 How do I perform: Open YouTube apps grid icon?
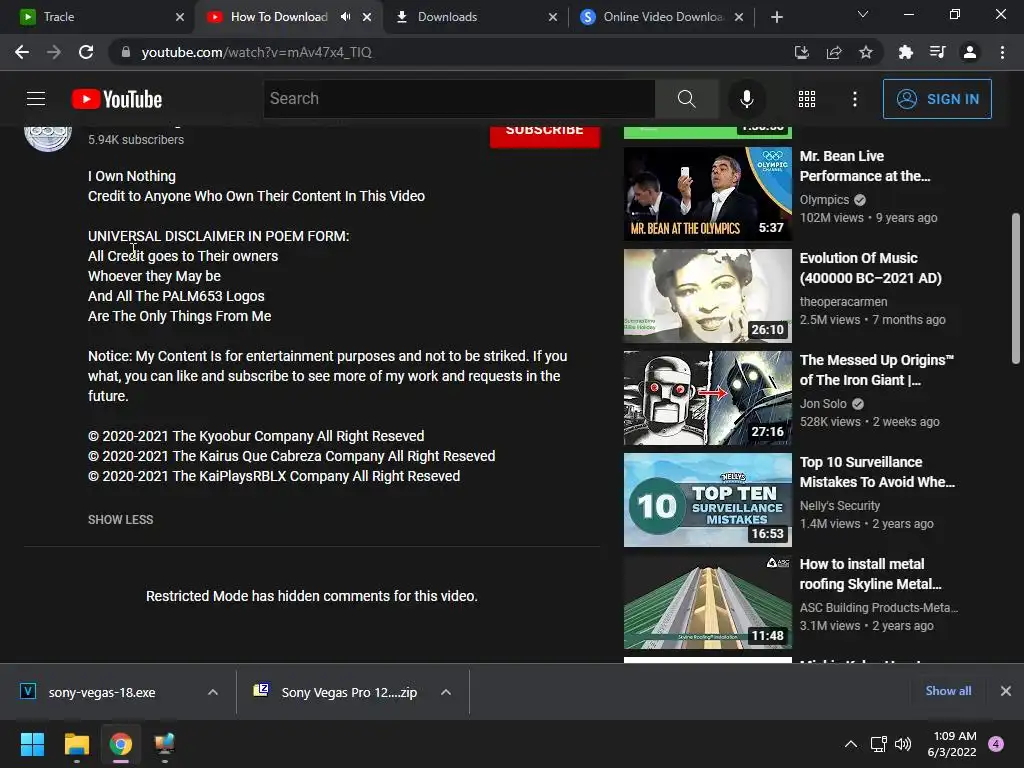[807, 99]
